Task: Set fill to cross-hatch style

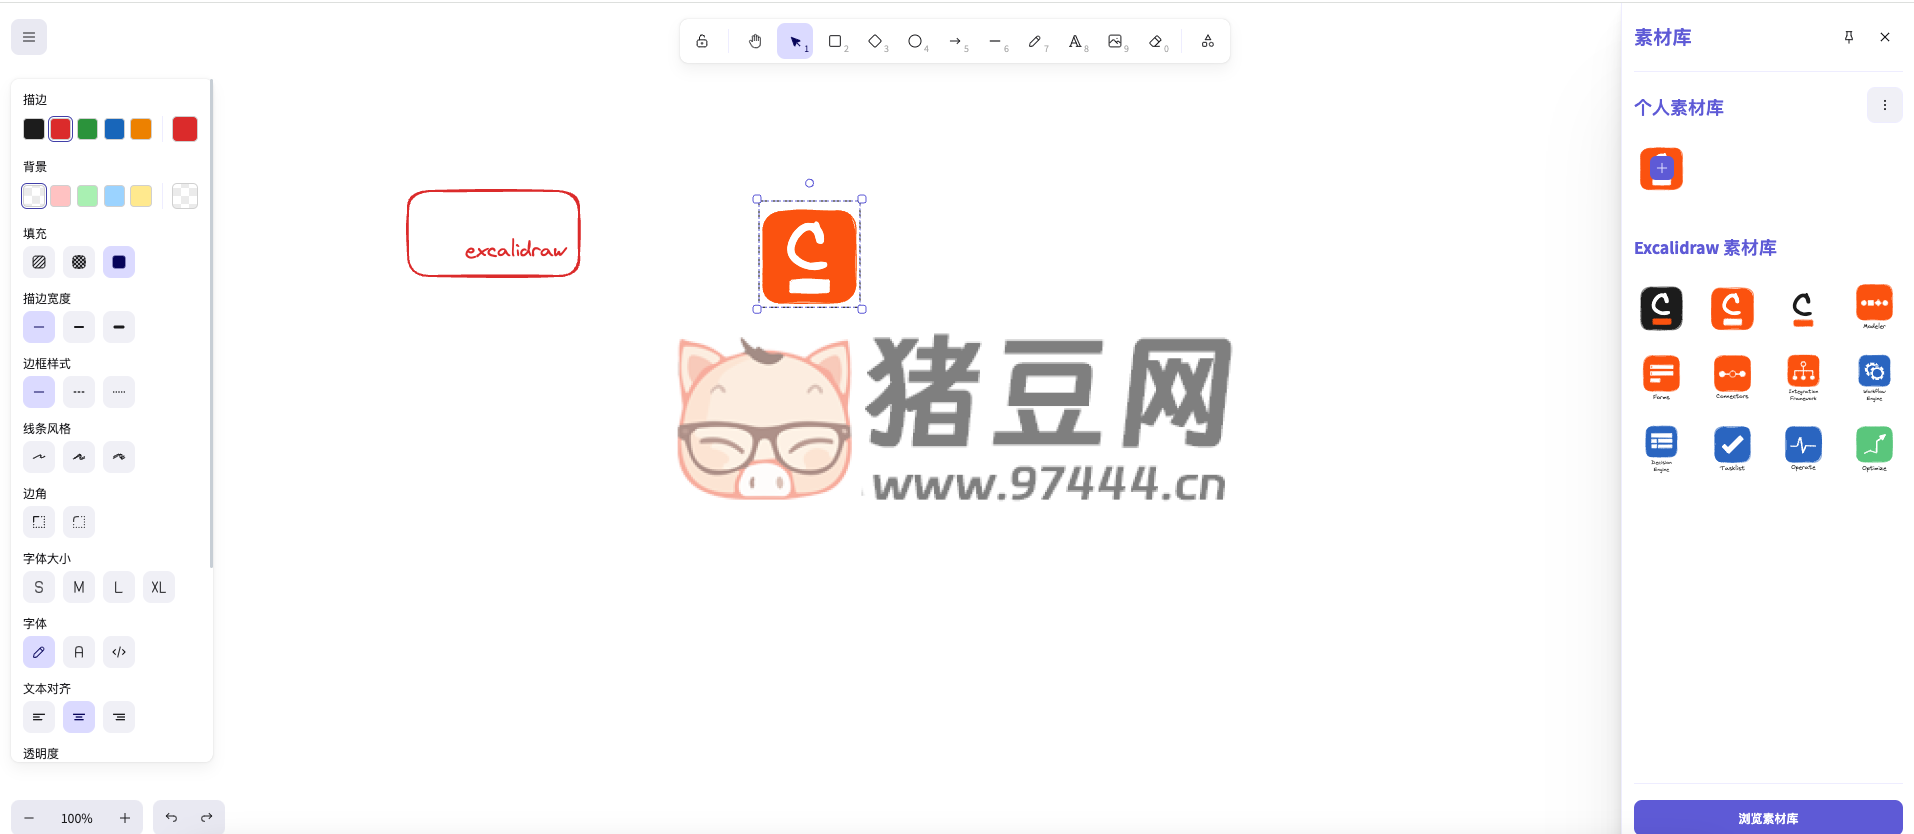Action: coord(79,262)
